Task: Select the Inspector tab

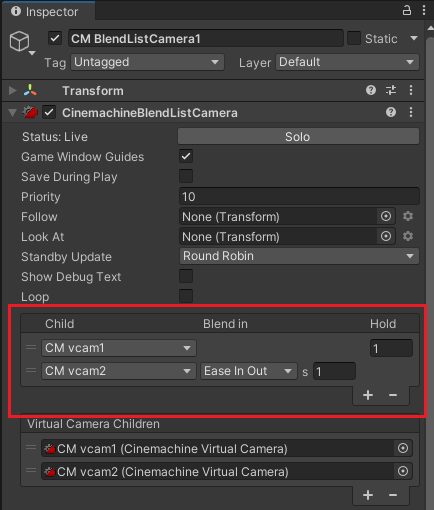Action: point(49,12)
